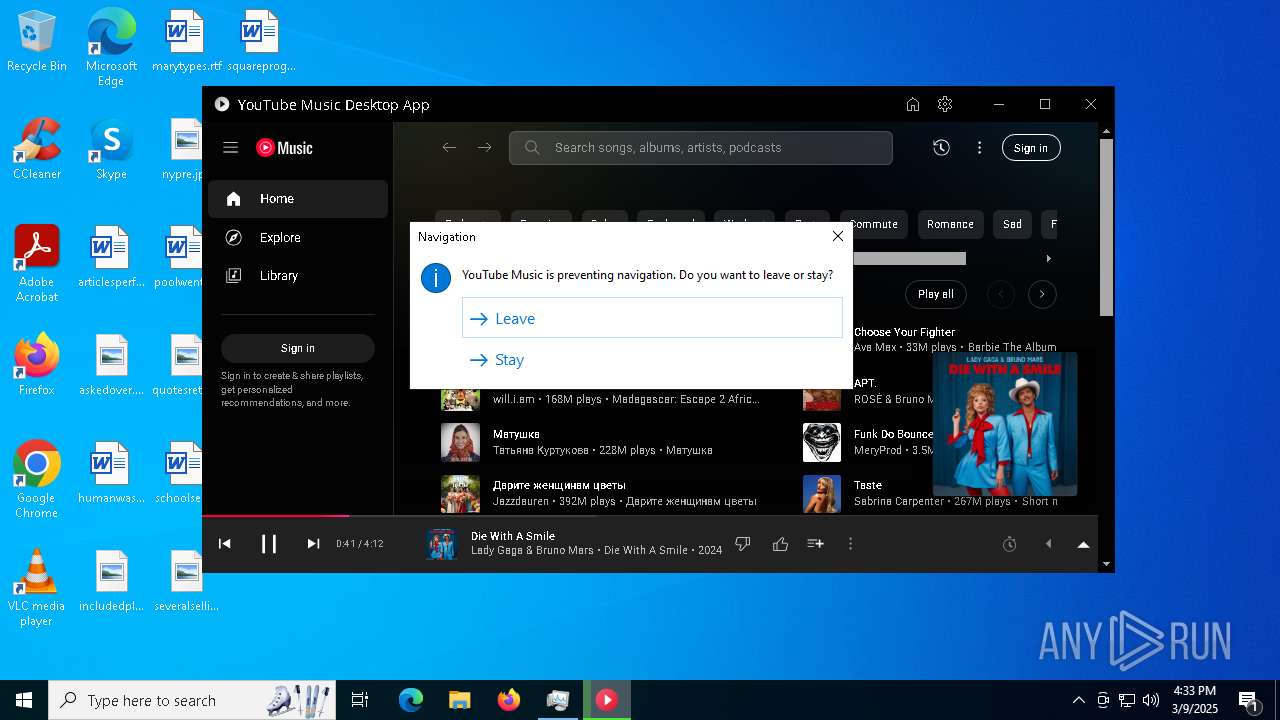1280x720 pixels.
Task: Click the Play all button
Action: 936,294
